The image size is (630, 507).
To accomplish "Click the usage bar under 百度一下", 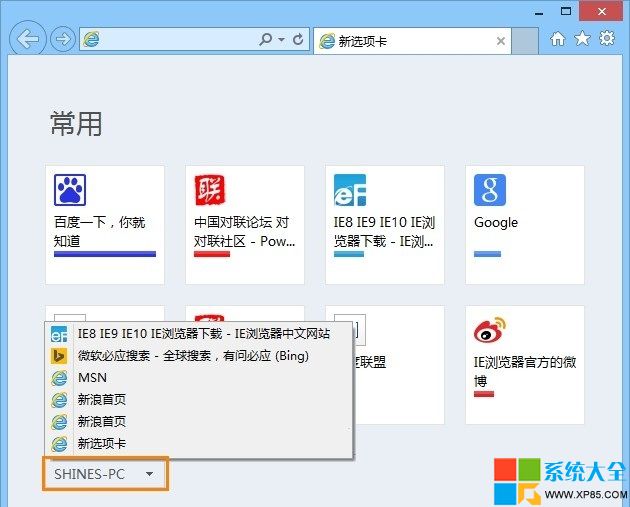I will tap(105, 254).
